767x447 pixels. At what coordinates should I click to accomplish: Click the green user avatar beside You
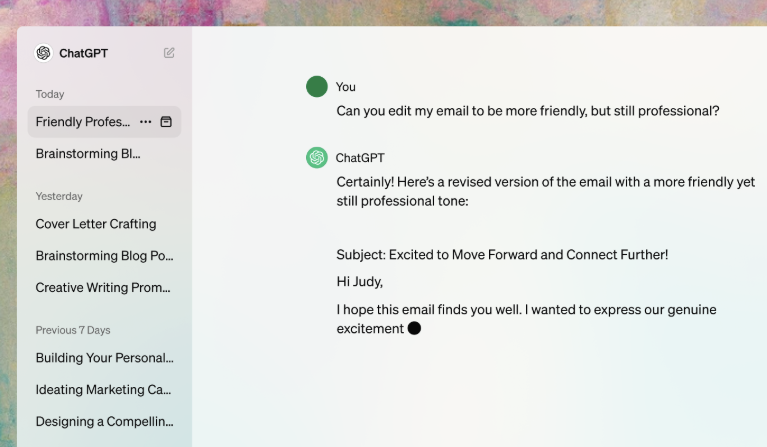(x=317, y=87)
